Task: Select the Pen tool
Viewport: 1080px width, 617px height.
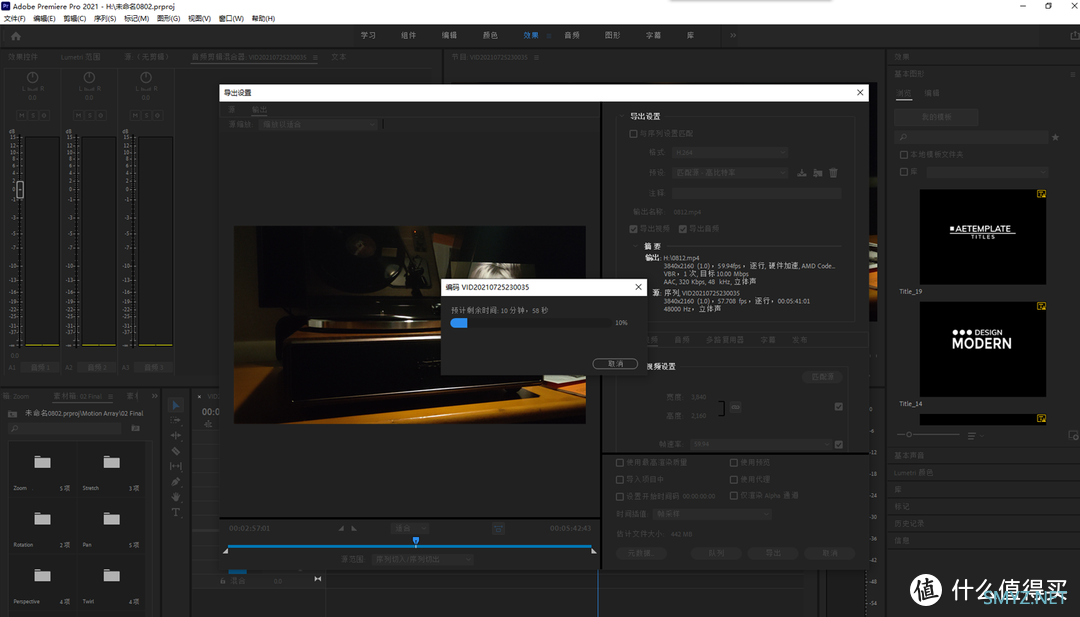Action: click(x=176, y=481)
